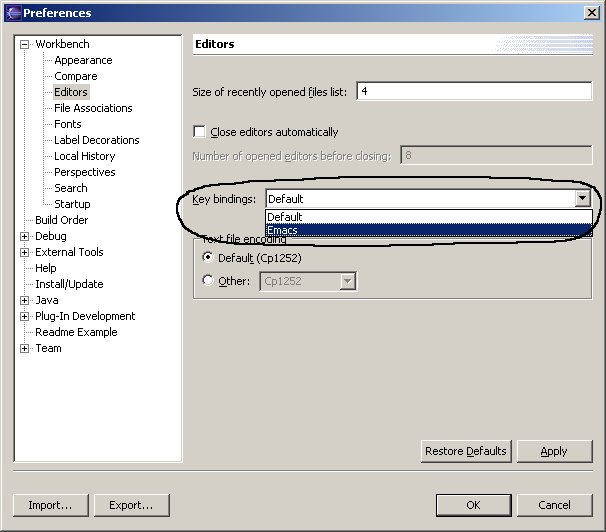Close the Preferences dialog window

tap(590, 13)
